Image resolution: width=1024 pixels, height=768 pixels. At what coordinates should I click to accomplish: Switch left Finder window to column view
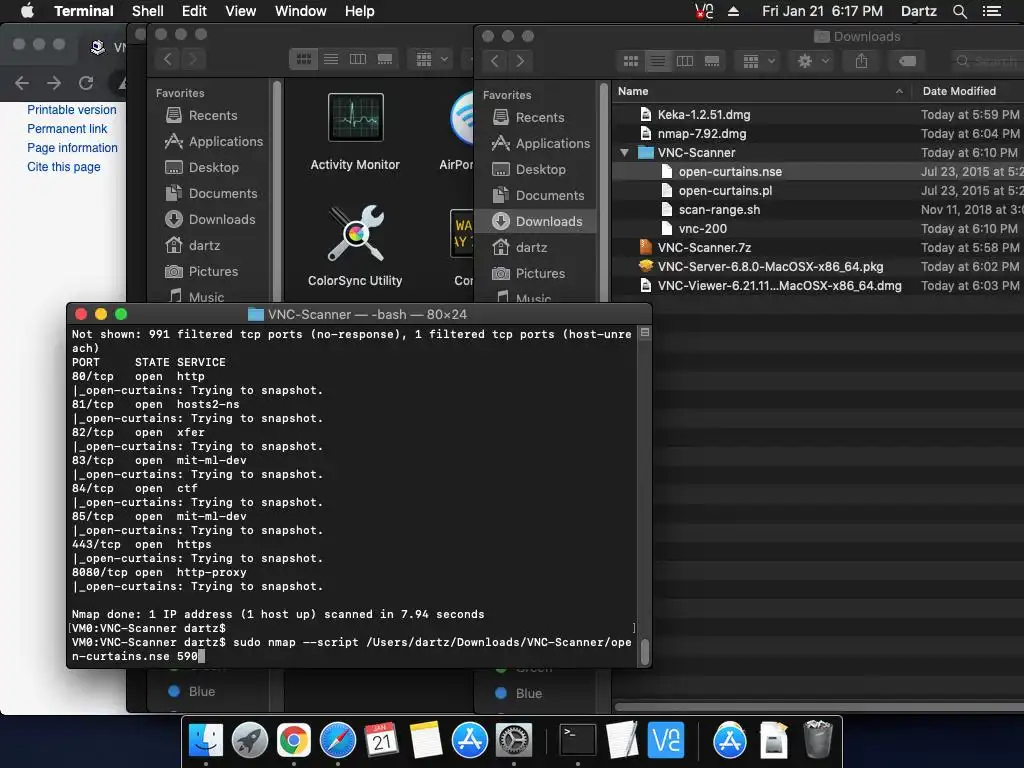(358, 59)
